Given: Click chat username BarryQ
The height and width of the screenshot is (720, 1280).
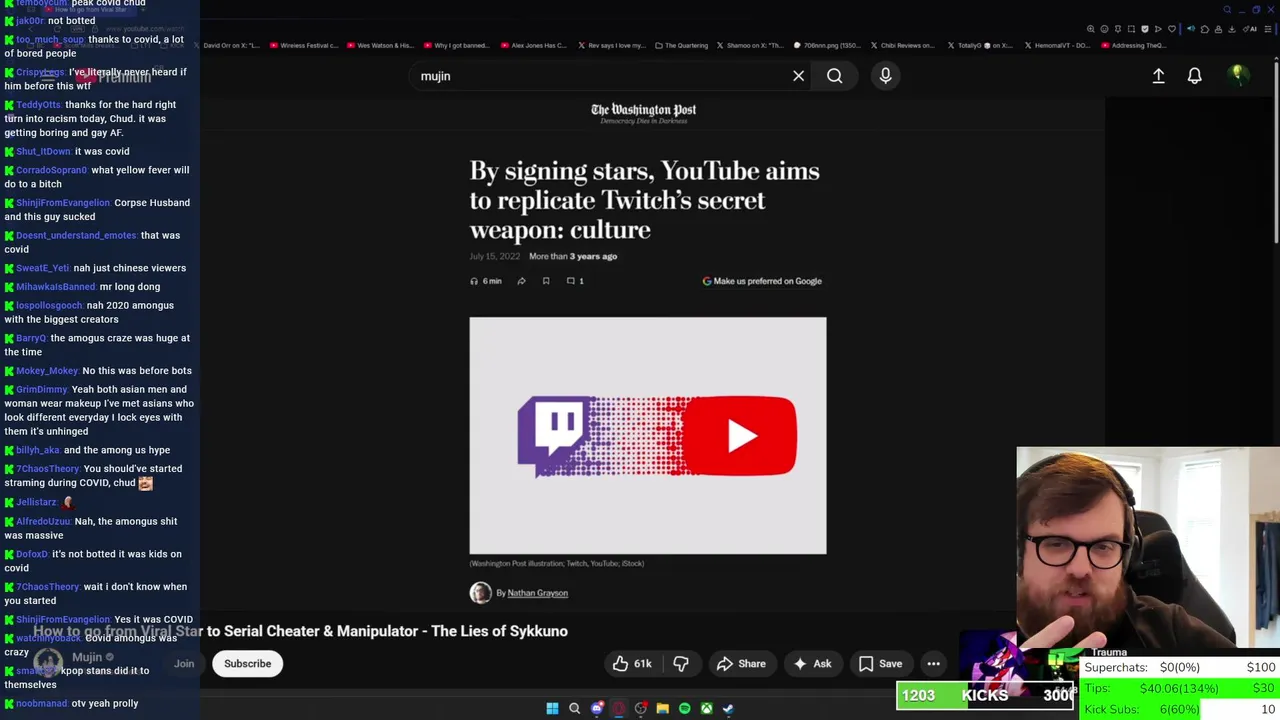Looking at the screenshot, I should [31, 339].
